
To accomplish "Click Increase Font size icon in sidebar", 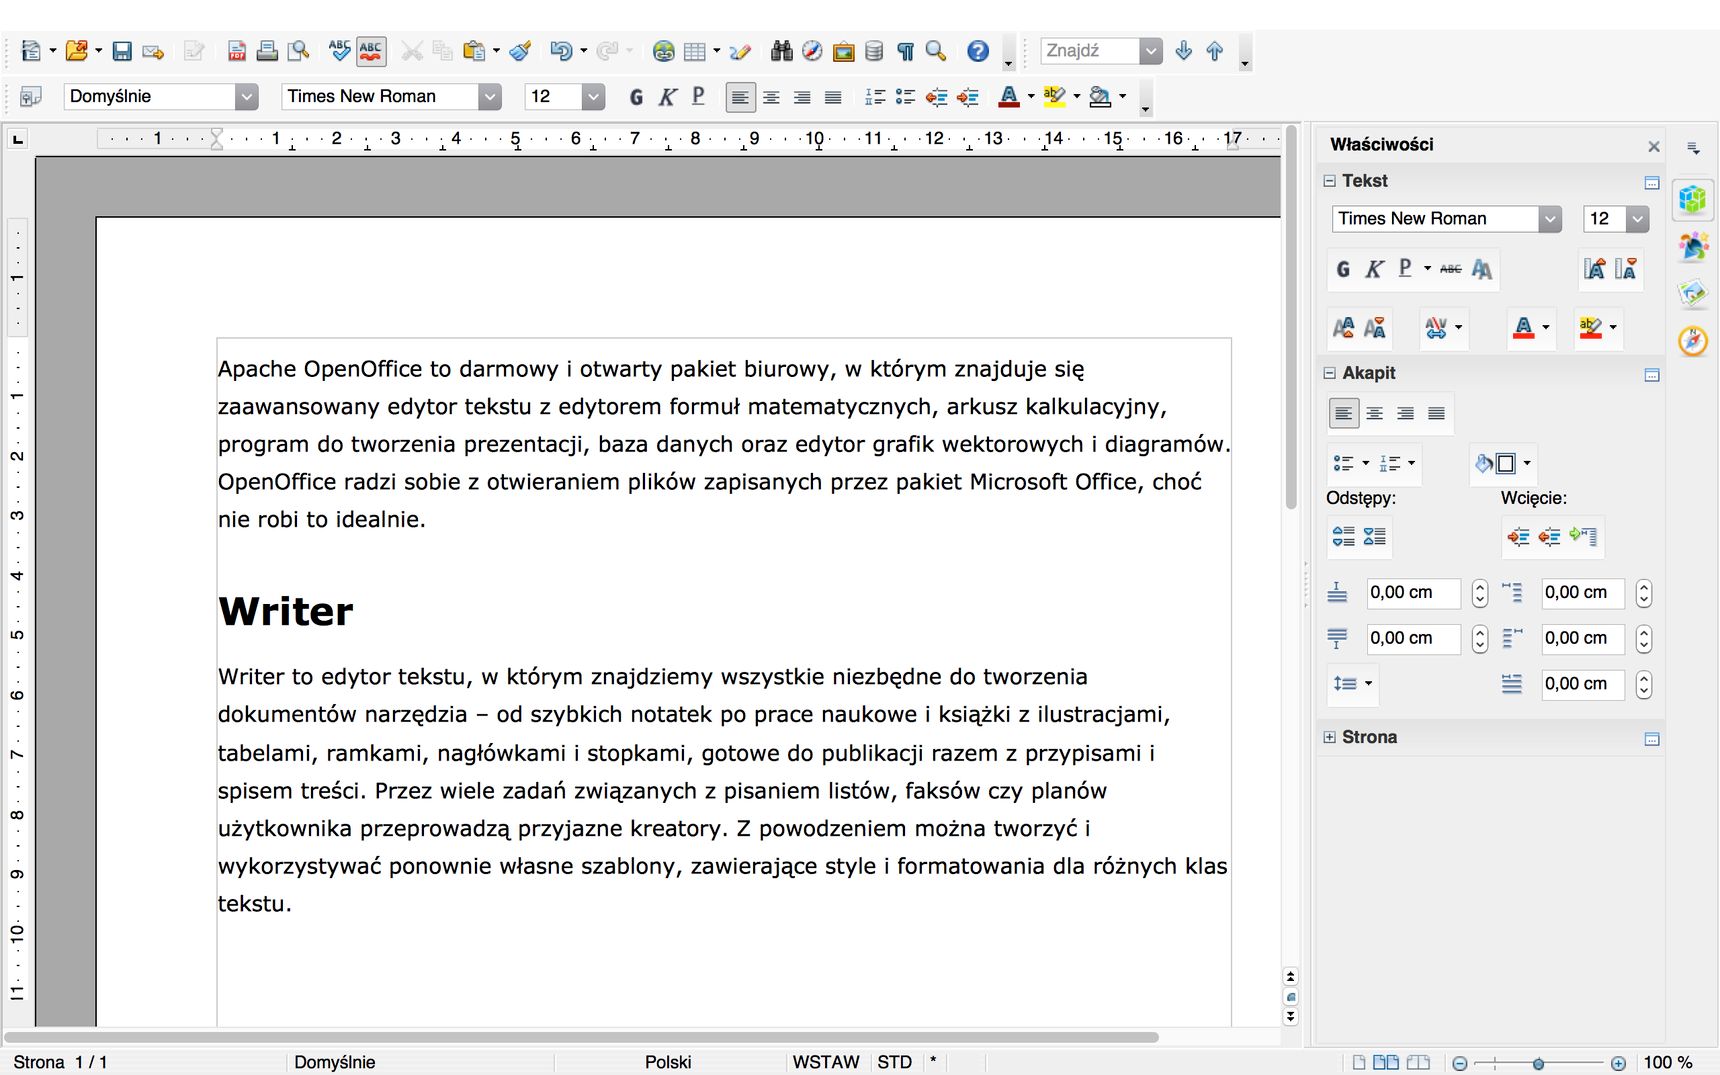I will click(1595, 269).
